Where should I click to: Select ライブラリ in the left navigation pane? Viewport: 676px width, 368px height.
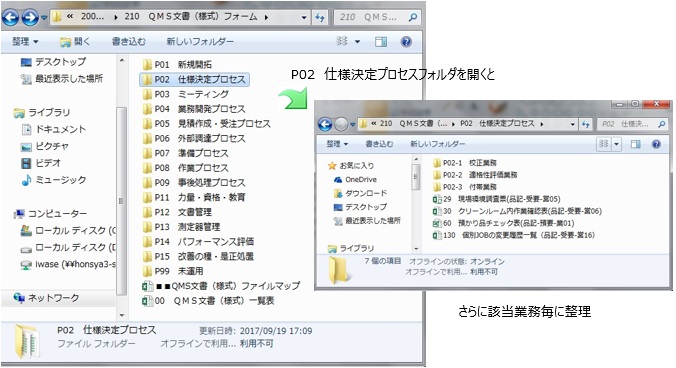coord(42,113)
